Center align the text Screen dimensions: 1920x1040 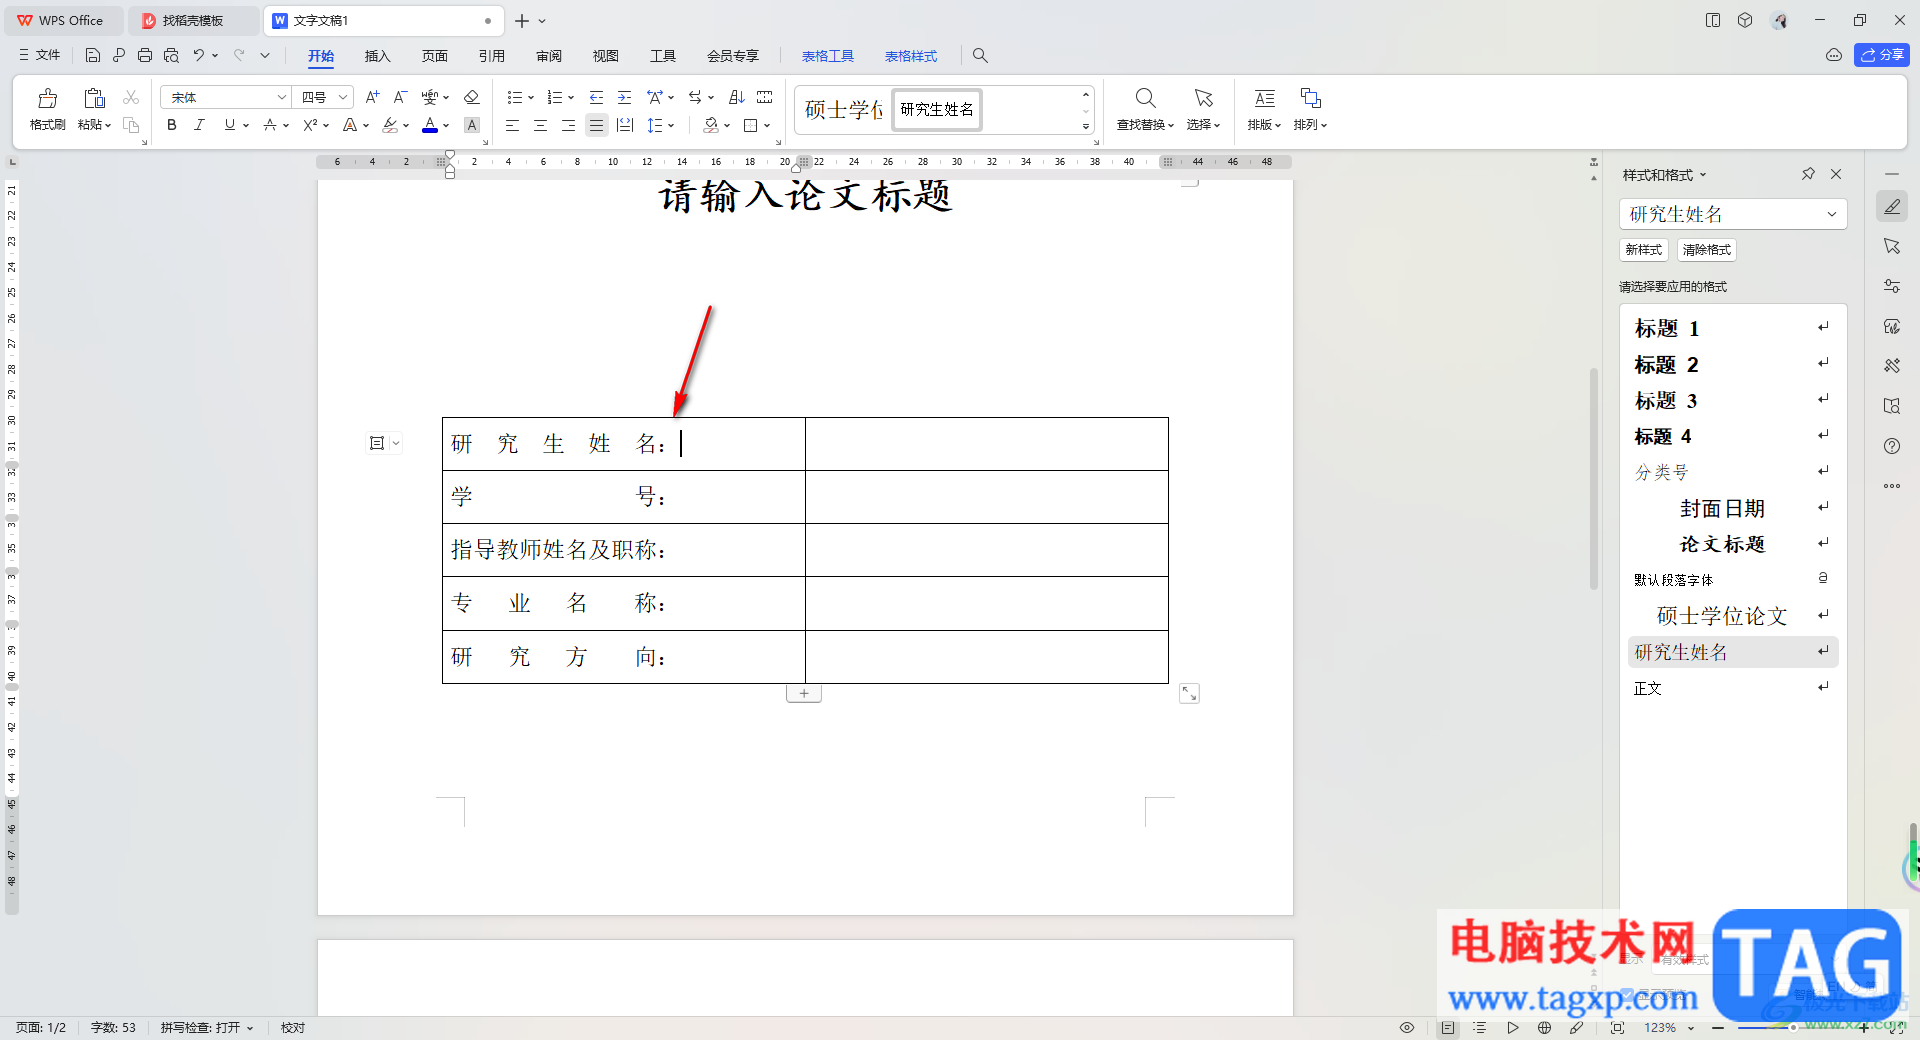point(540,125)
